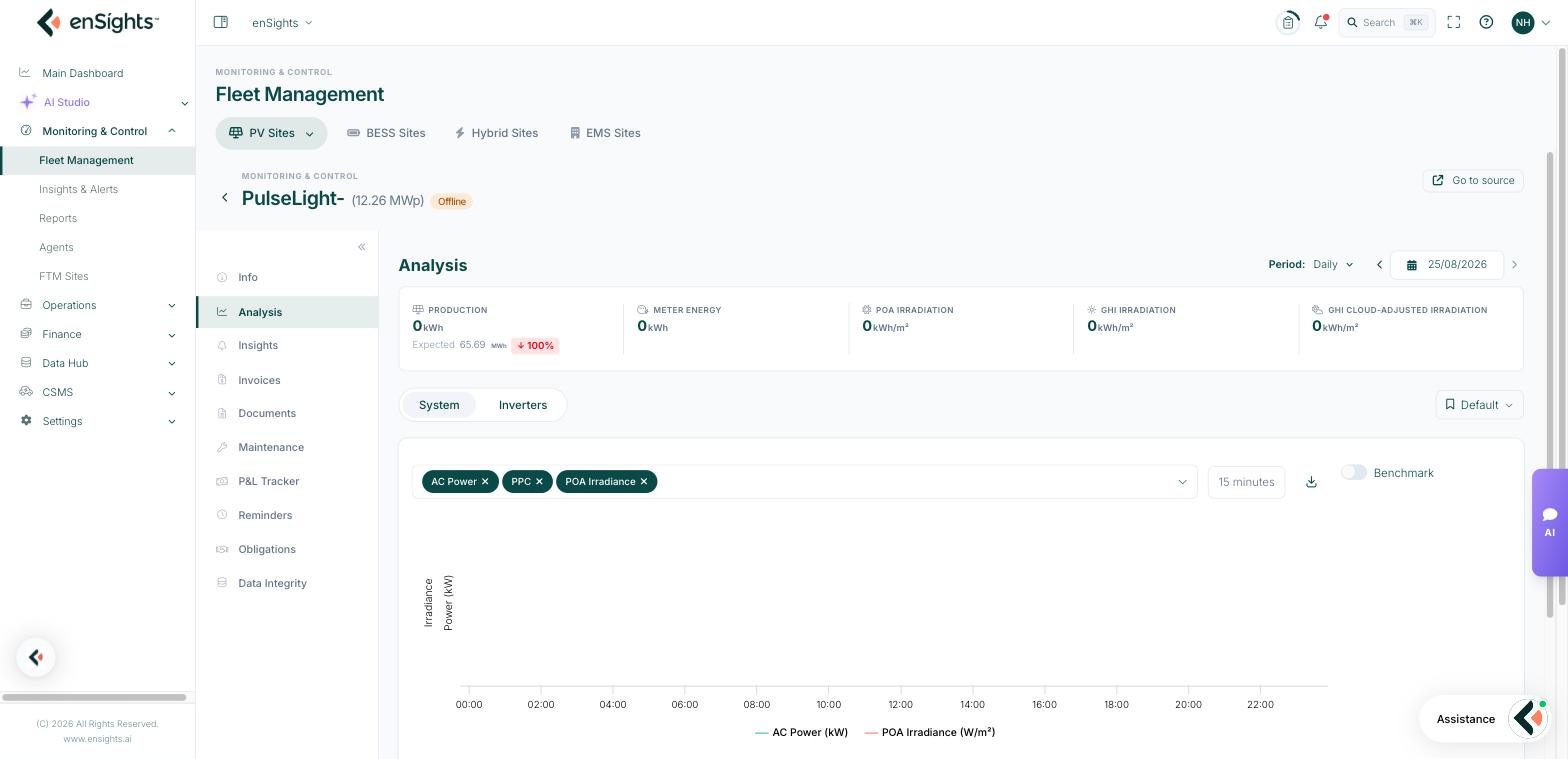Viewport: 1568px width, 759px height.
Task: Enable the Benchmark toggle
Action: click(1354, 472)
